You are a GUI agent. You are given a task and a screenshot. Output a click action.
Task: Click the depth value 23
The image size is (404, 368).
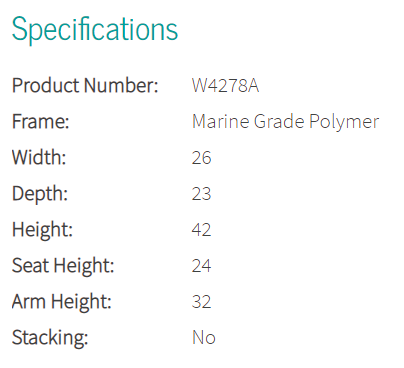tap(201, 194)
